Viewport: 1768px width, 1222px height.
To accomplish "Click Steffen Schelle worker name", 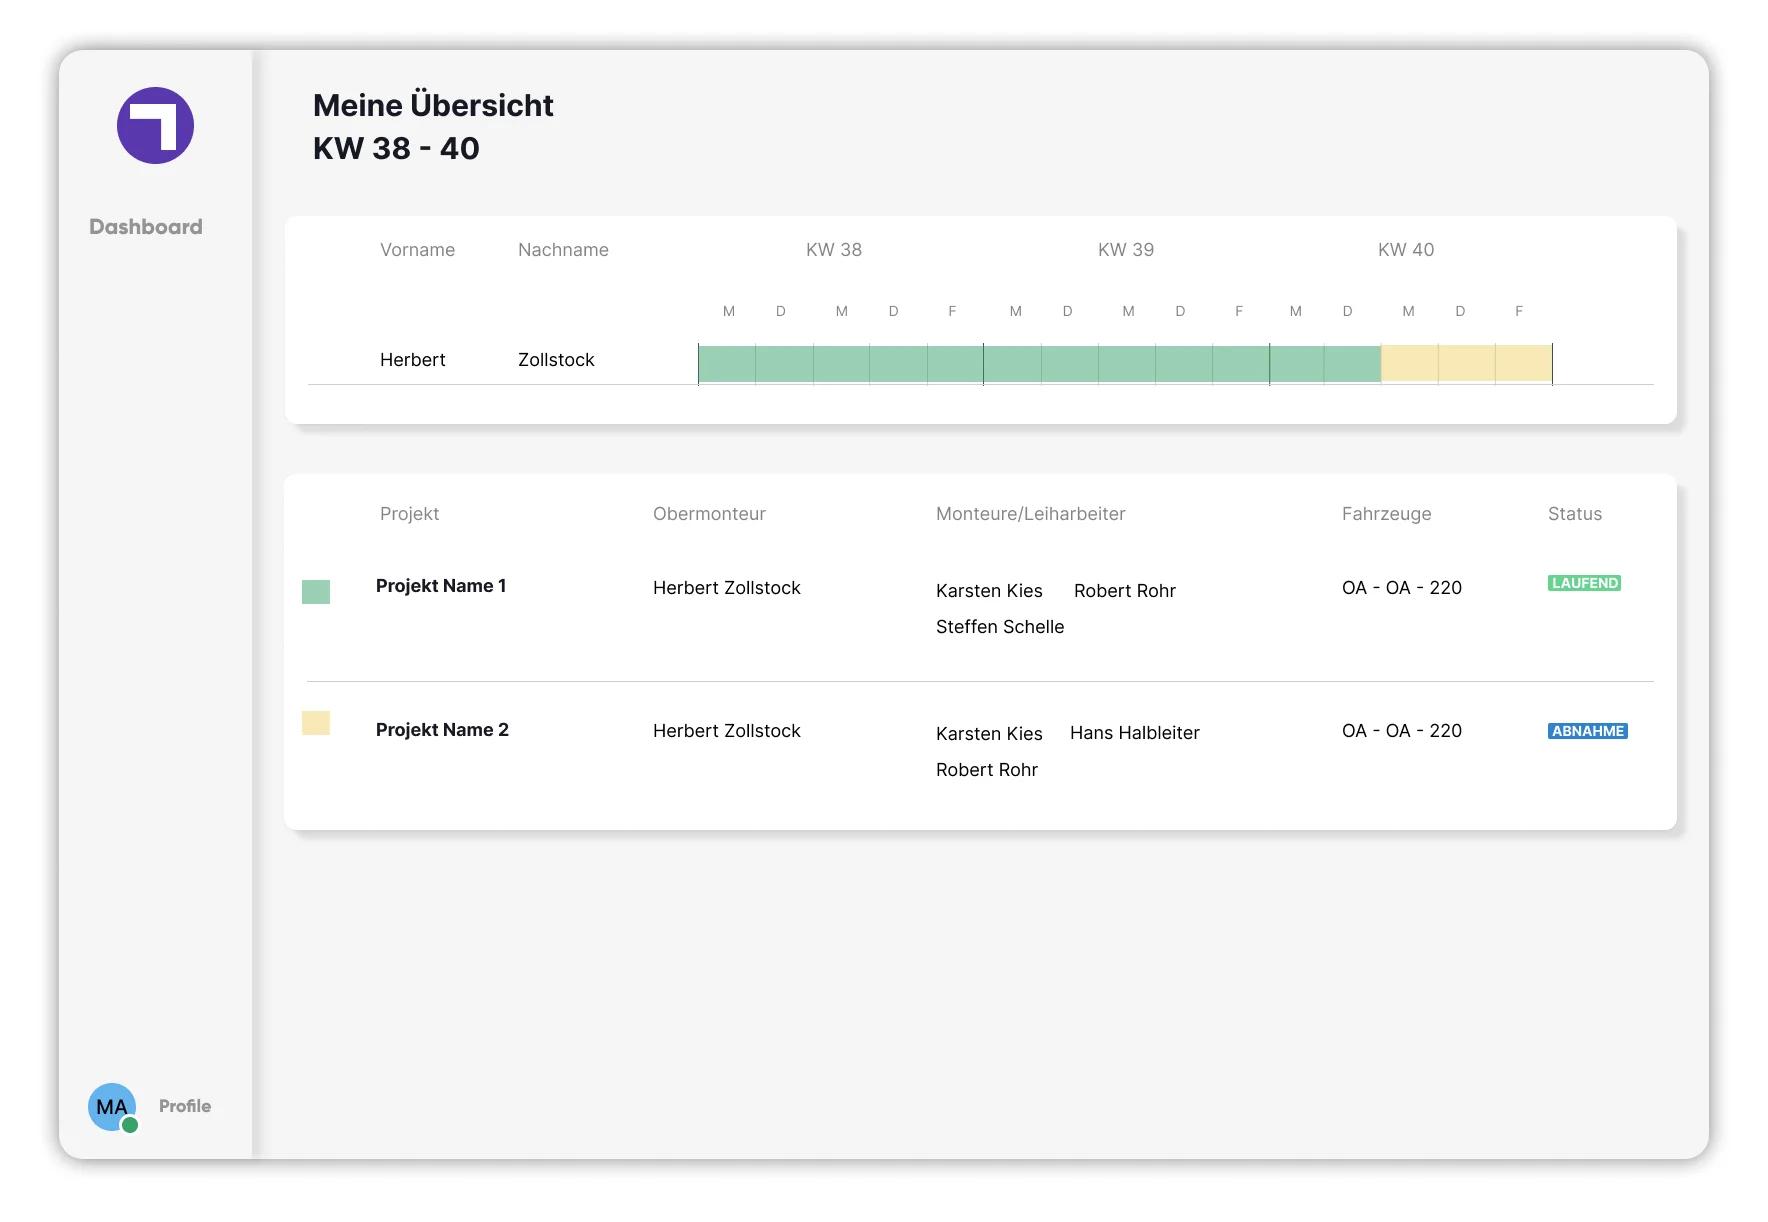I will (1000, 627).
